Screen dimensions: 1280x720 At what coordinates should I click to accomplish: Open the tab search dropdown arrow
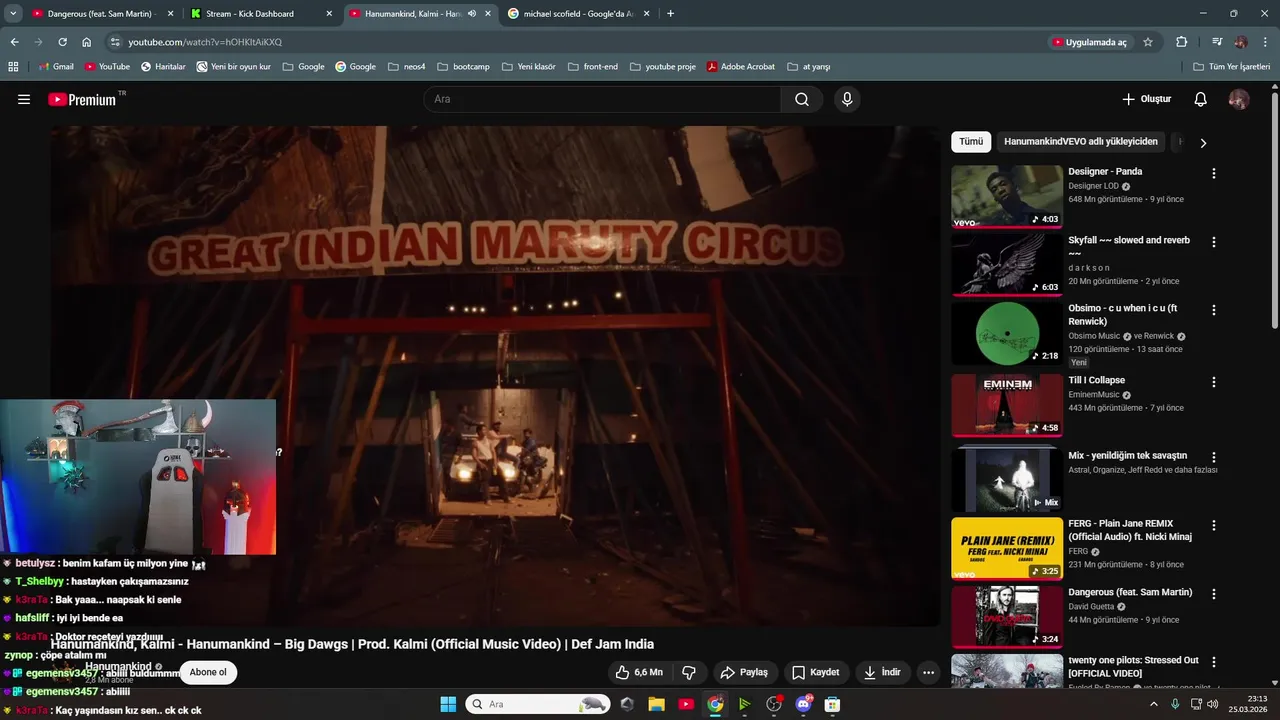pos(13,14)
